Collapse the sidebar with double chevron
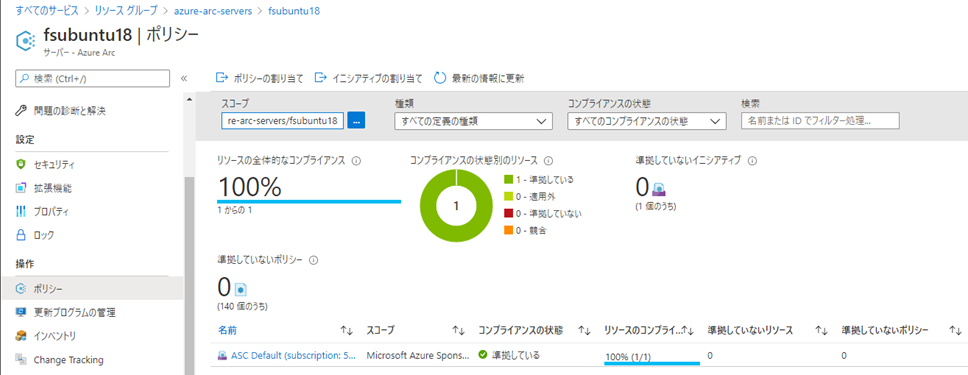 coord(183,78)
